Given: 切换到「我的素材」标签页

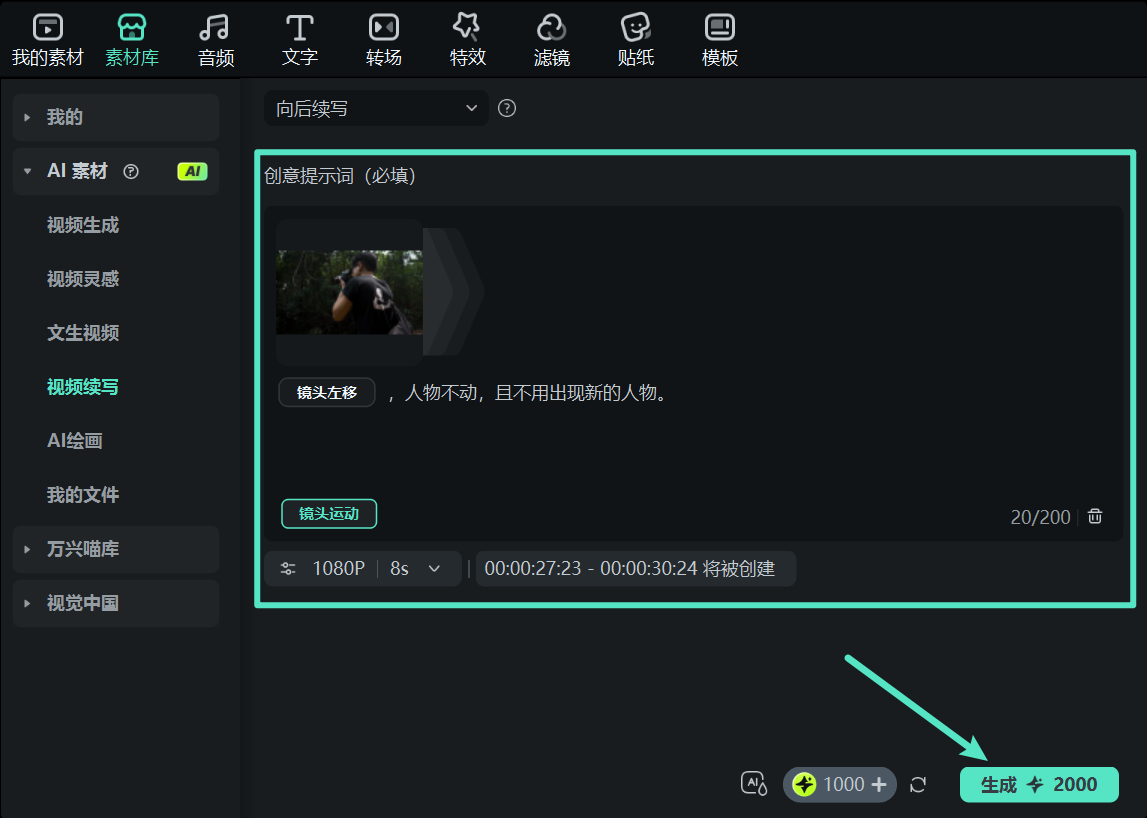Looking at the screenshot, I should point(48,38).
